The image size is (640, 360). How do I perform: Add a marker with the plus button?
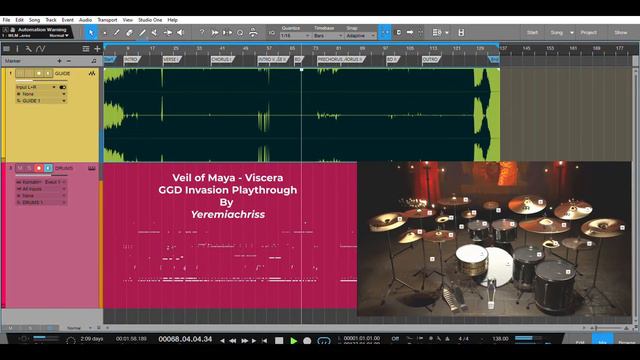[x=59, y=61]
